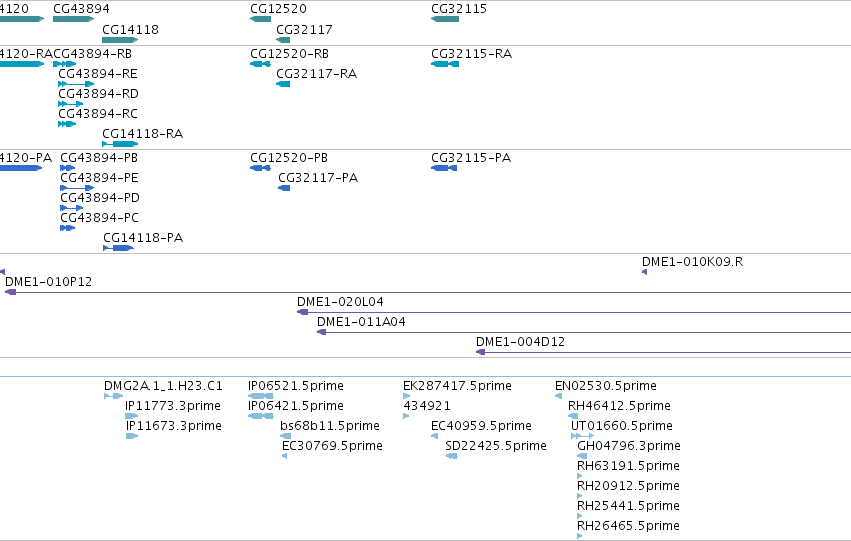Select transcript CG43894-RC

tap(67, 124)
